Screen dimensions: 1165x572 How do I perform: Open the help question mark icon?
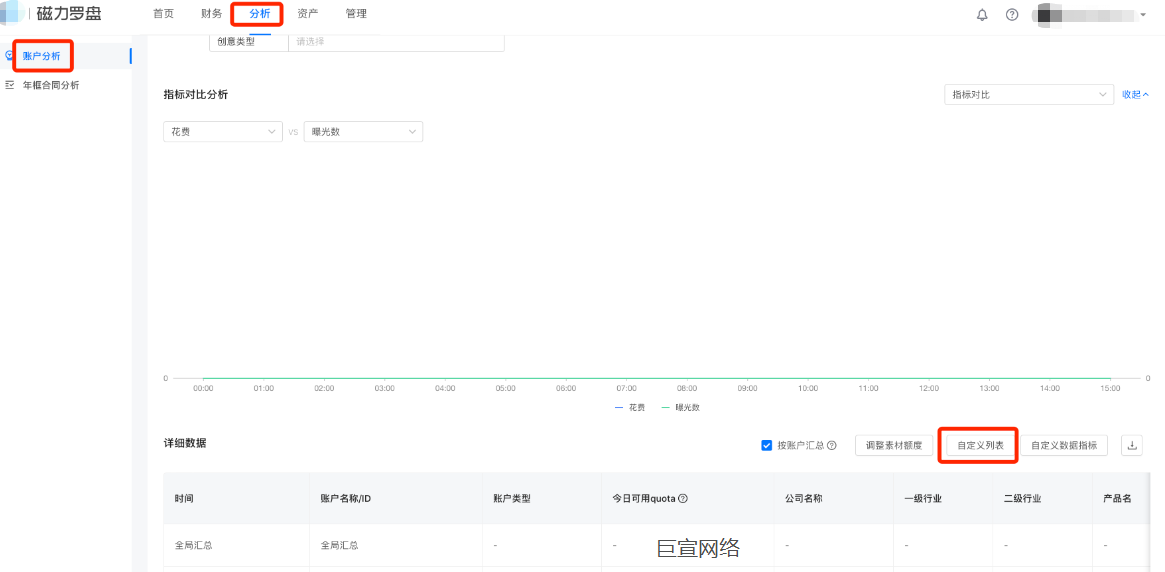click(x=1012, y=15)
